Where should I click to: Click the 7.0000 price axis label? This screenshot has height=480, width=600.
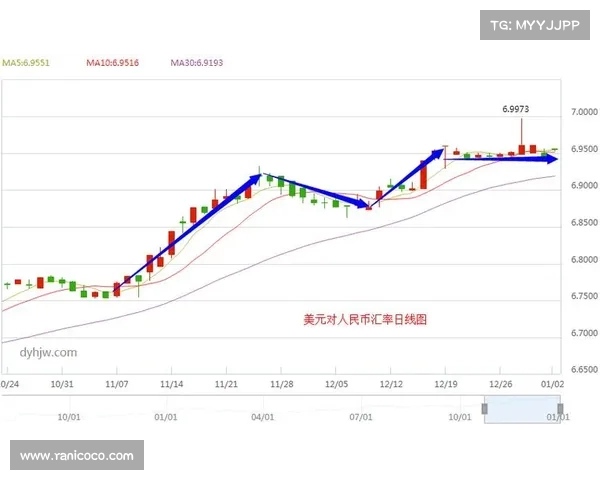[584, 112]
